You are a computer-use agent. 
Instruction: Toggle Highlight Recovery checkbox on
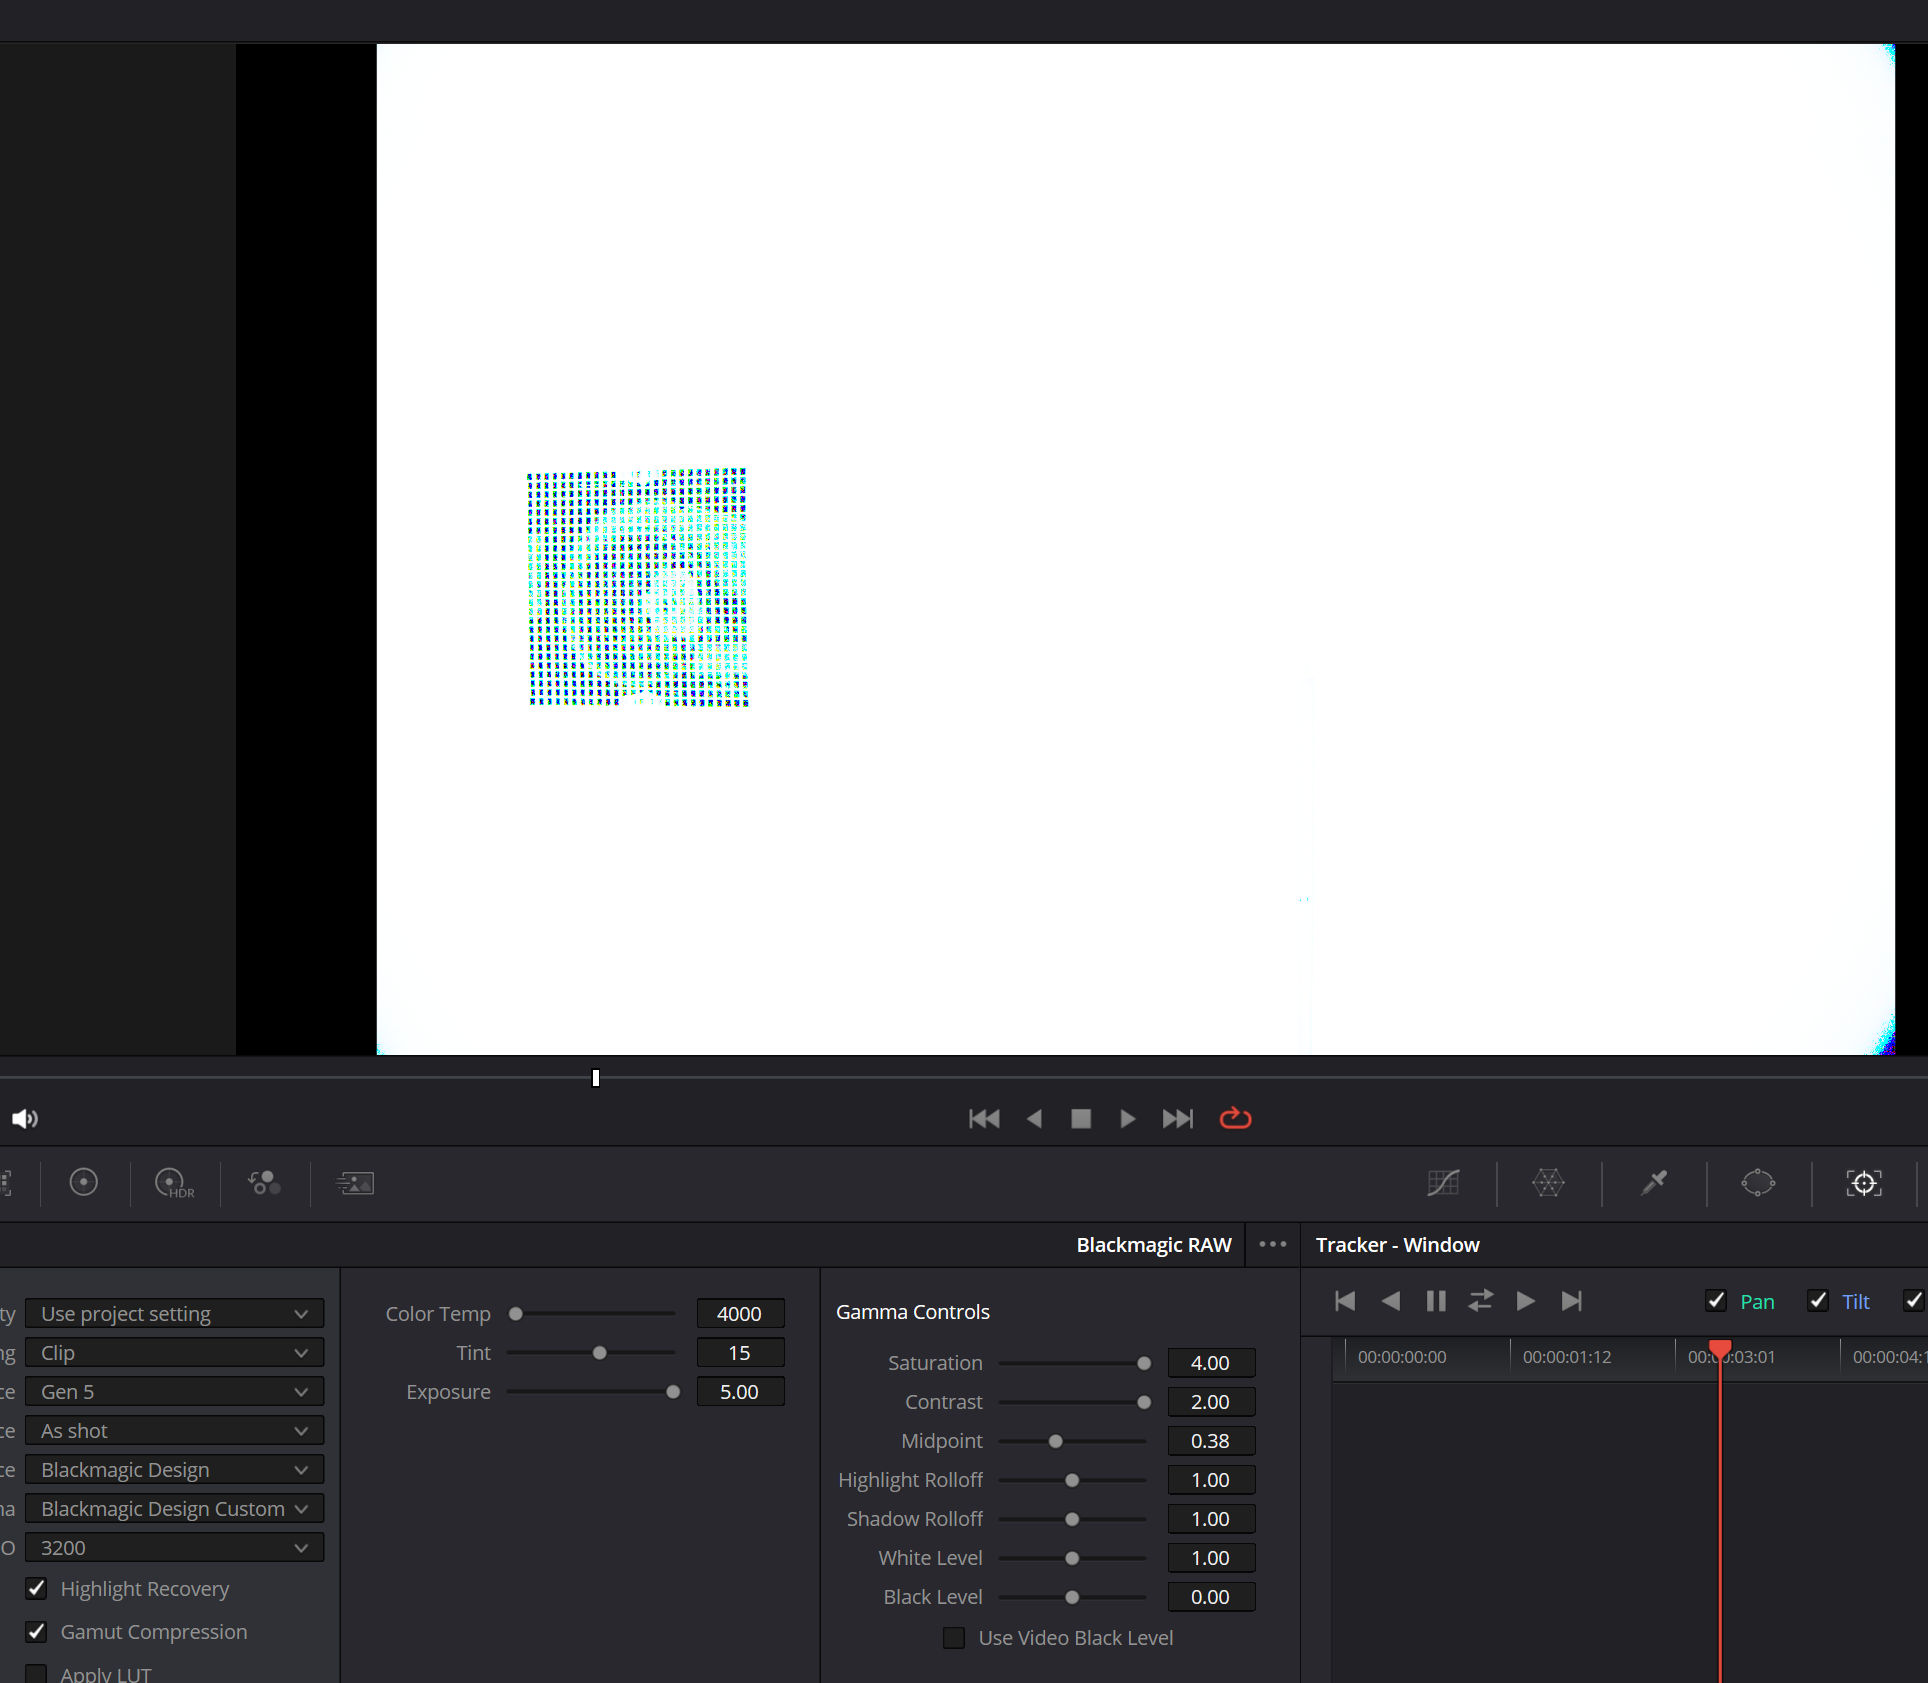(36, 1586)
